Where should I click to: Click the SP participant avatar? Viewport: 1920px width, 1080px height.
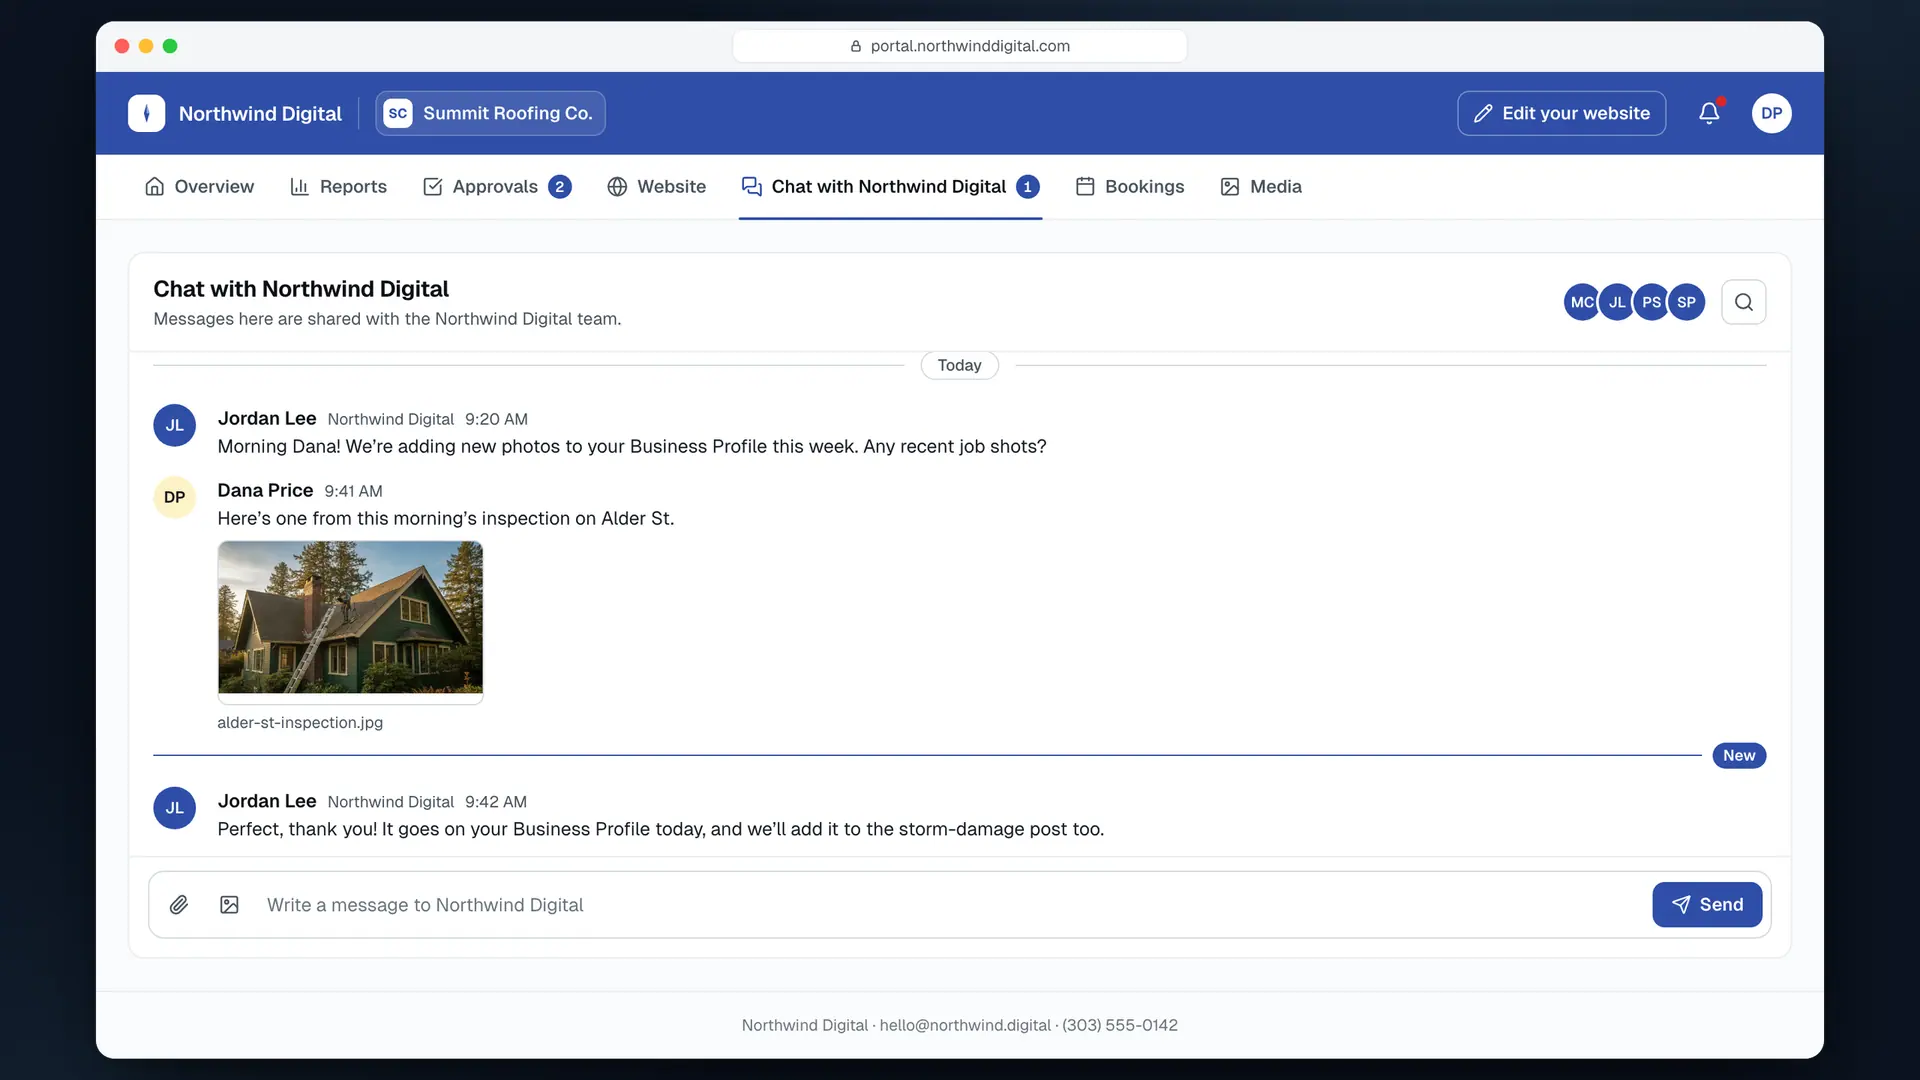1686,302
